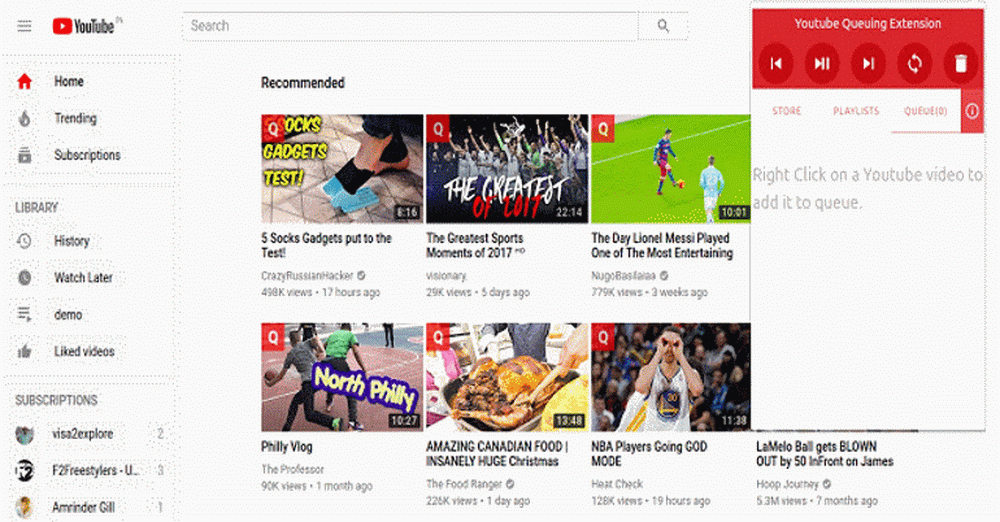
Task: Open the NBA player video thumbnail
Action: [x=671, y=377]
